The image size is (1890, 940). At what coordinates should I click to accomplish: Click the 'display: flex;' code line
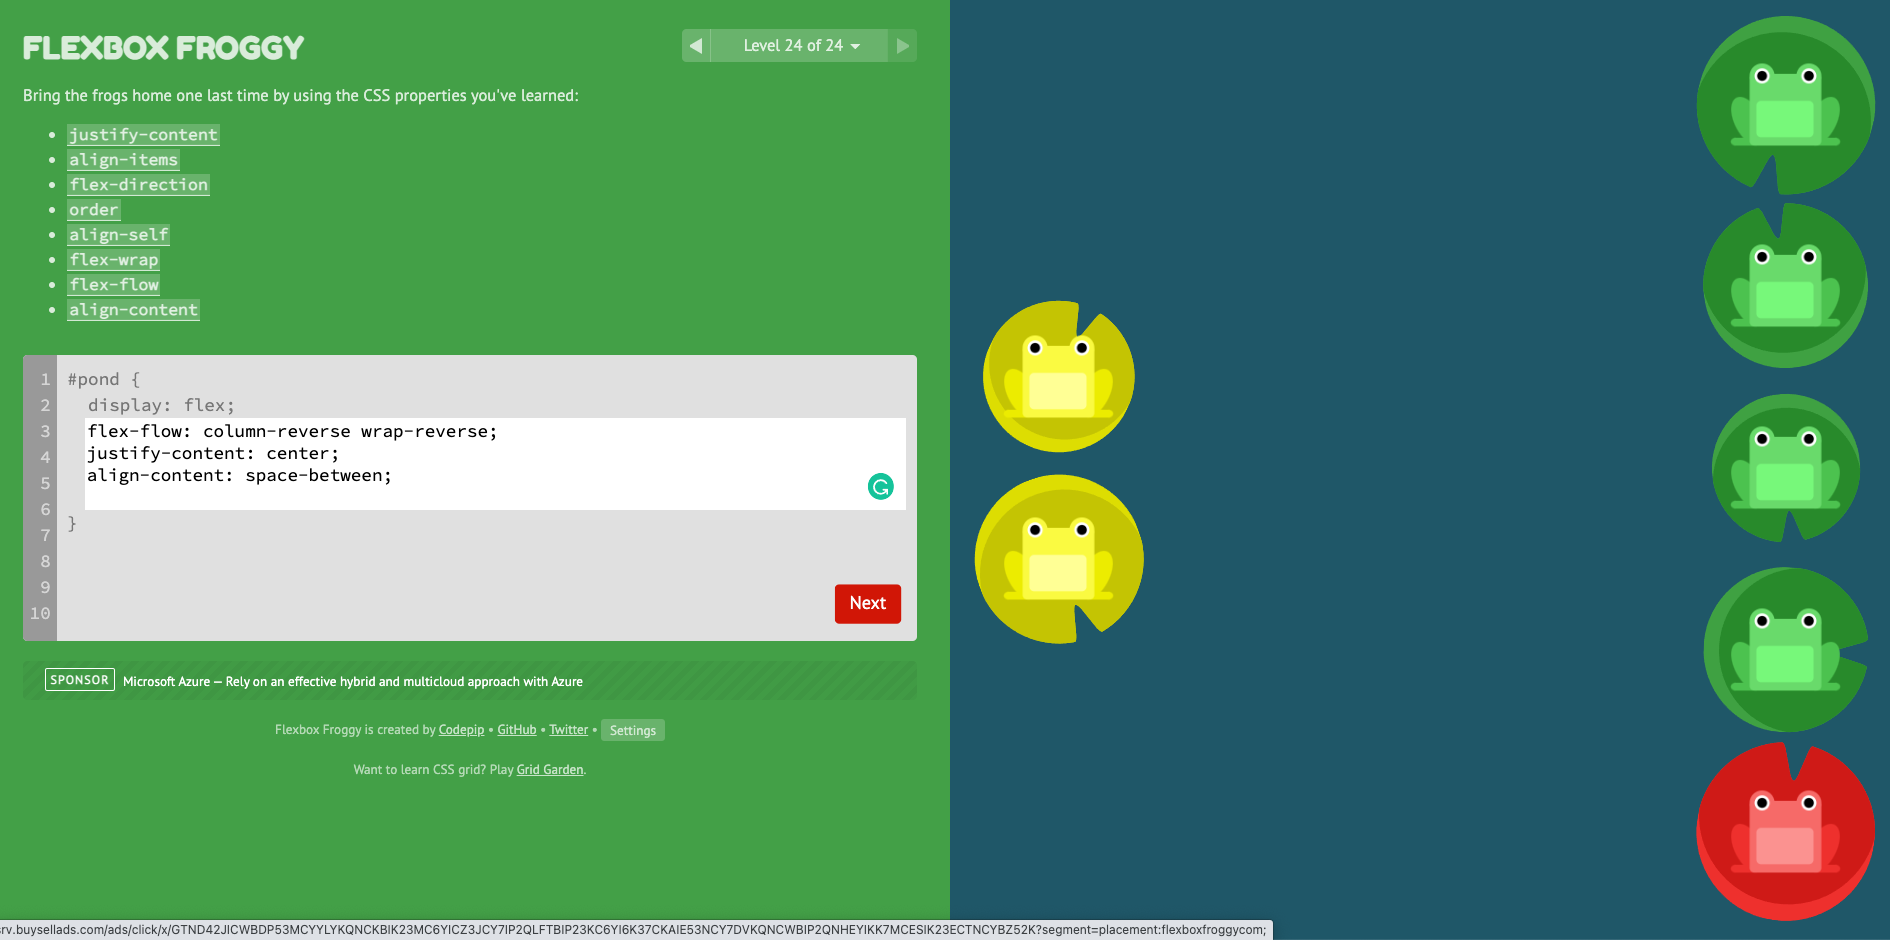pos(161,405)
